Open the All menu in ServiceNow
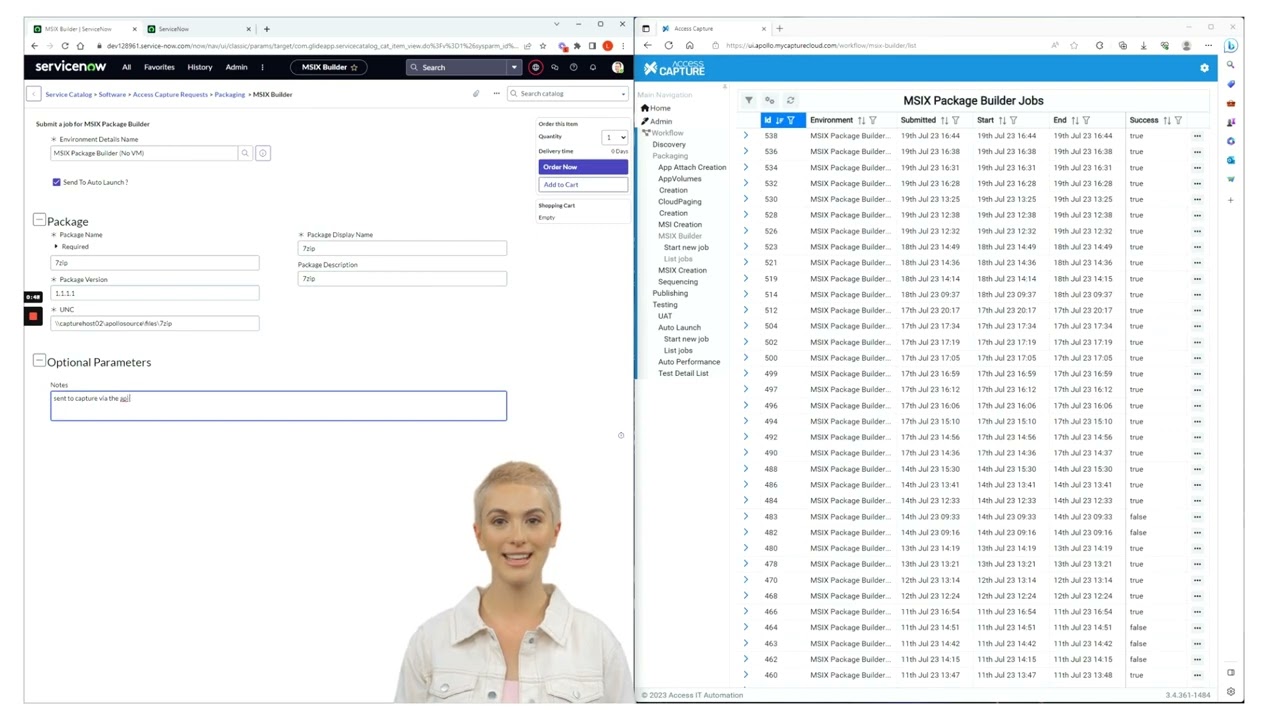 [127, 67]
